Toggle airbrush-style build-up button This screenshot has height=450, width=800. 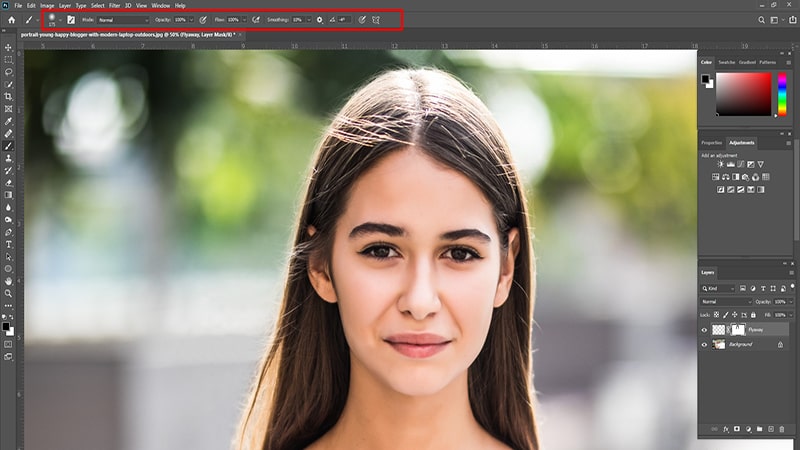(256, 20)
